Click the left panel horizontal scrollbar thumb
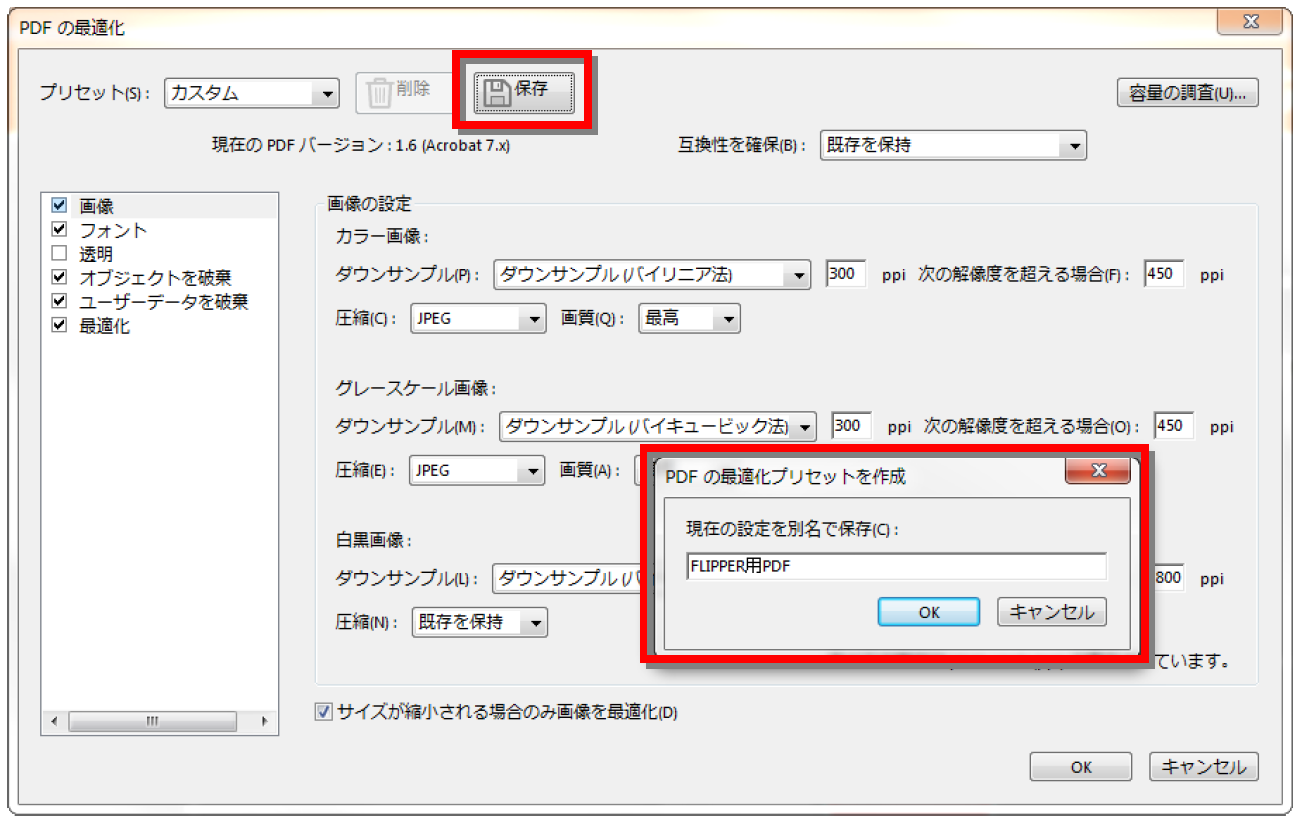 click(152, 721)
